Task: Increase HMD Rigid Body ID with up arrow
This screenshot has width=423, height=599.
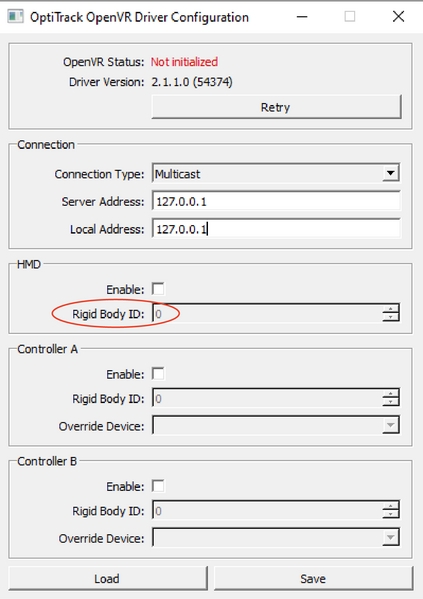Action: [391, 309]
